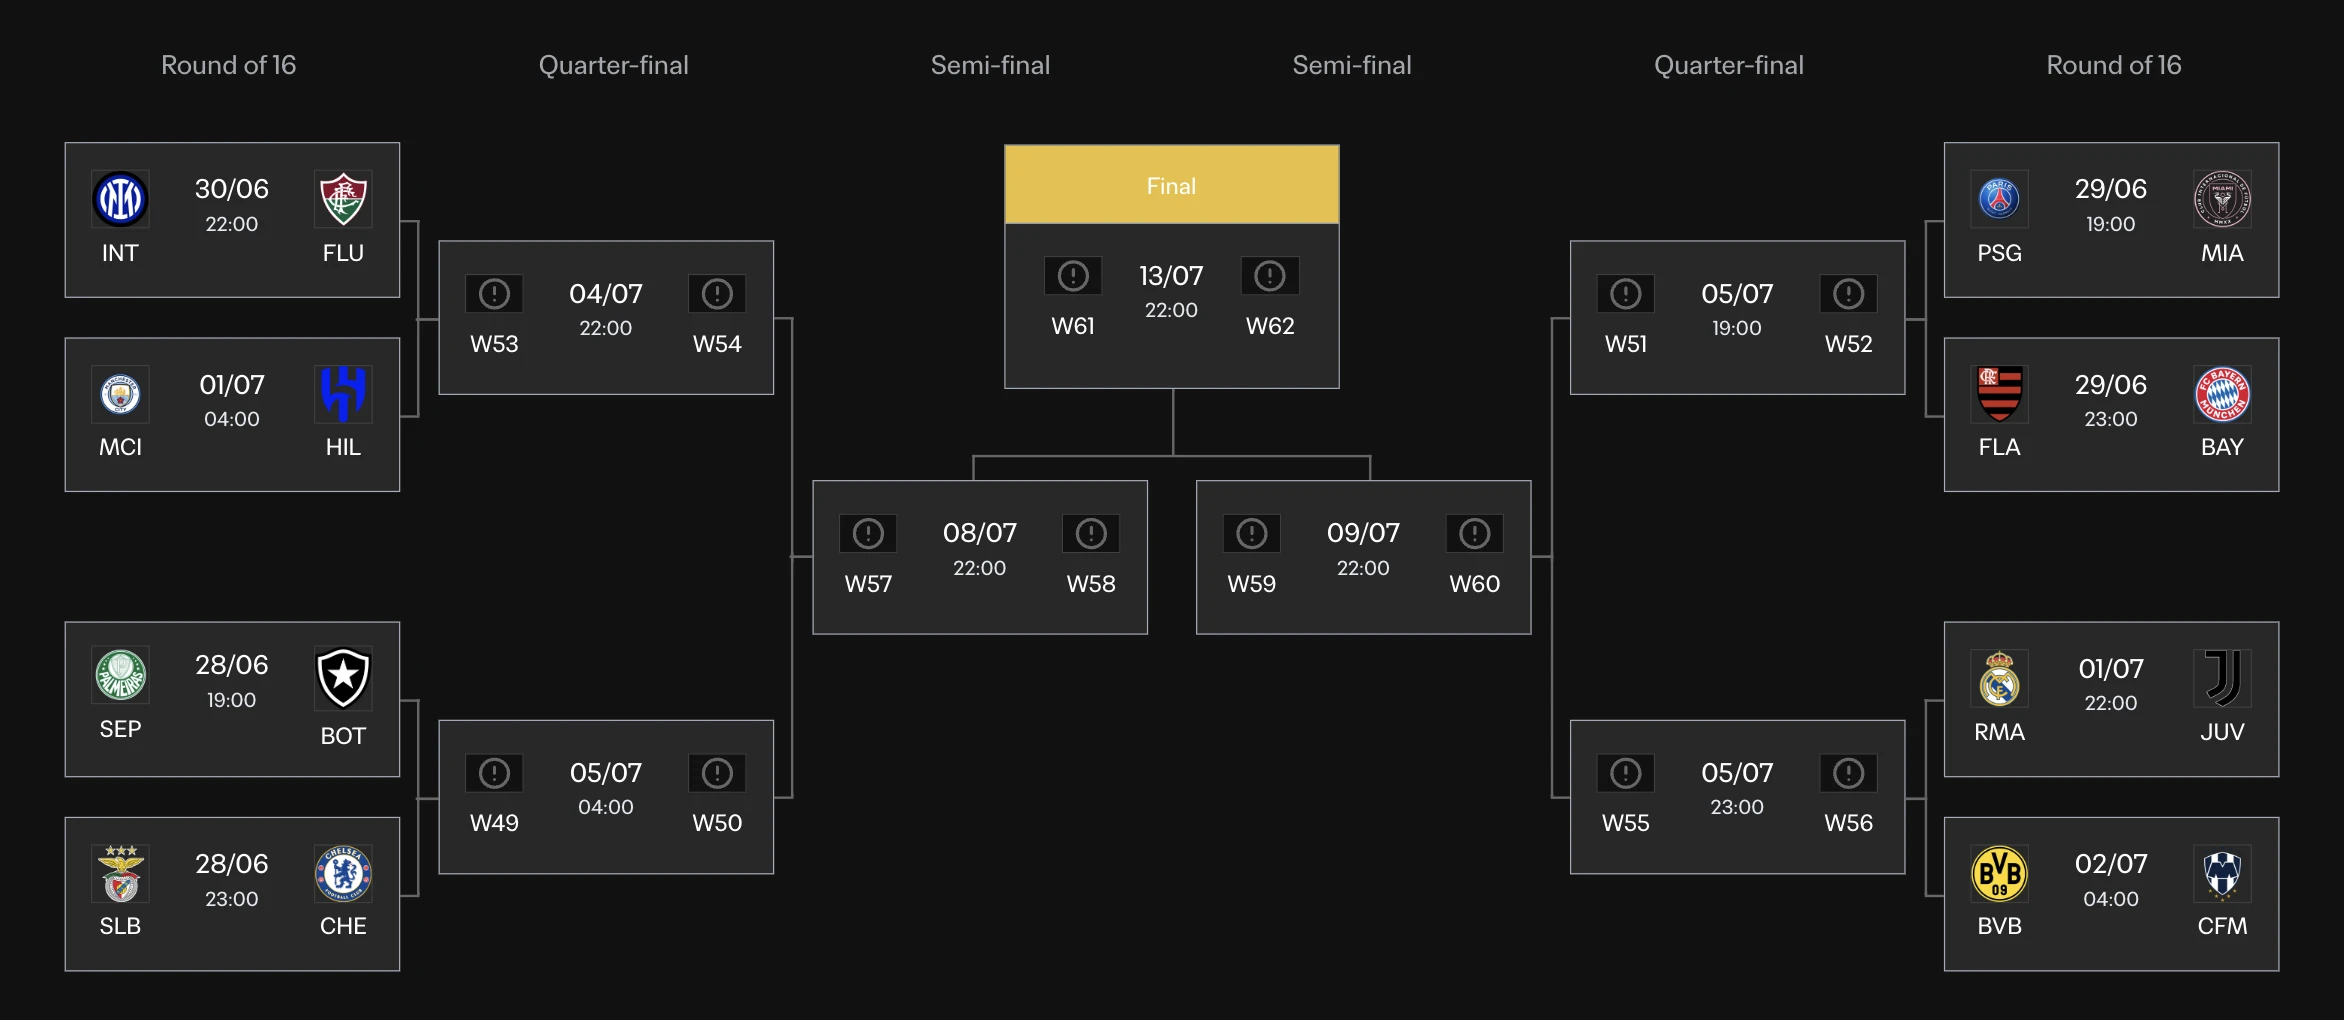Image resolution: width=2344 pixels, height=1020 pixels.
Task: Click the Borussia Dortmund crest (BVB)
Action: coord(1999,873)
